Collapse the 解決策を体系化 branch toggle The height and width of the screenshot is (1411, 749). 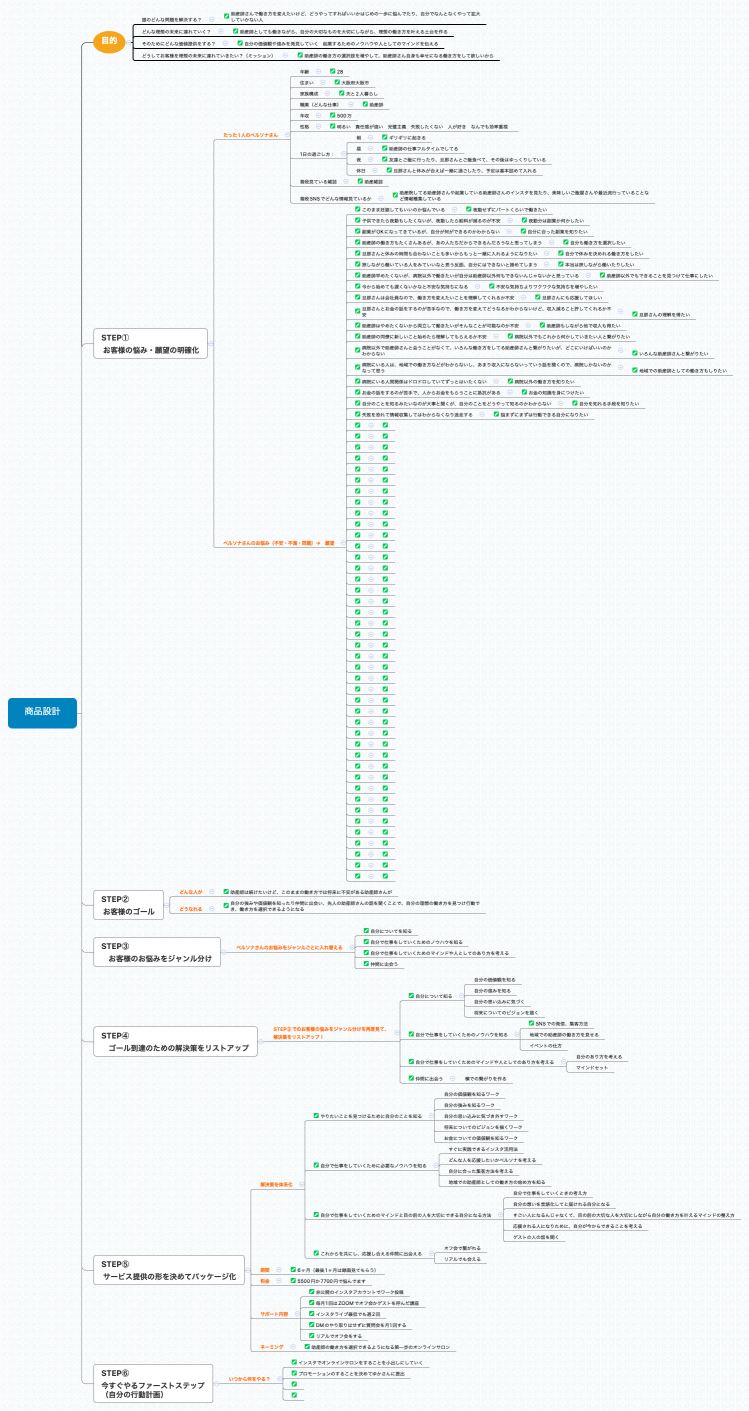point(300,1183)
